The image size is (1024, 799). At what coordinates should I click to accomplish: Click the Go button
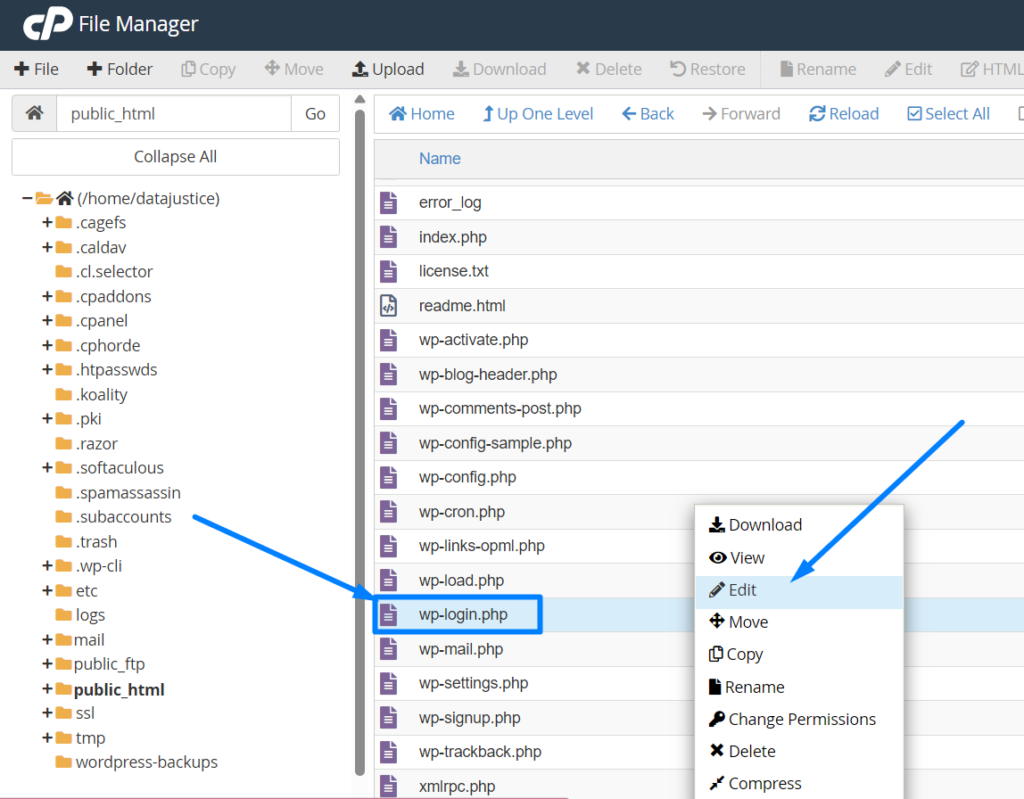coord(315,113)
